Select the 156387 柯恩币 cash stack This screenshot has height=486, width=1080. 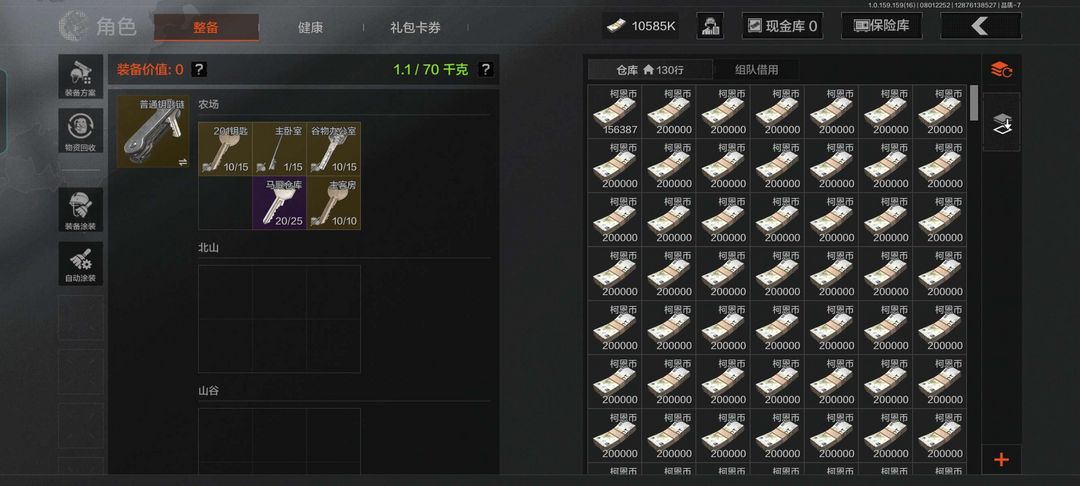[x=614, y=112]
